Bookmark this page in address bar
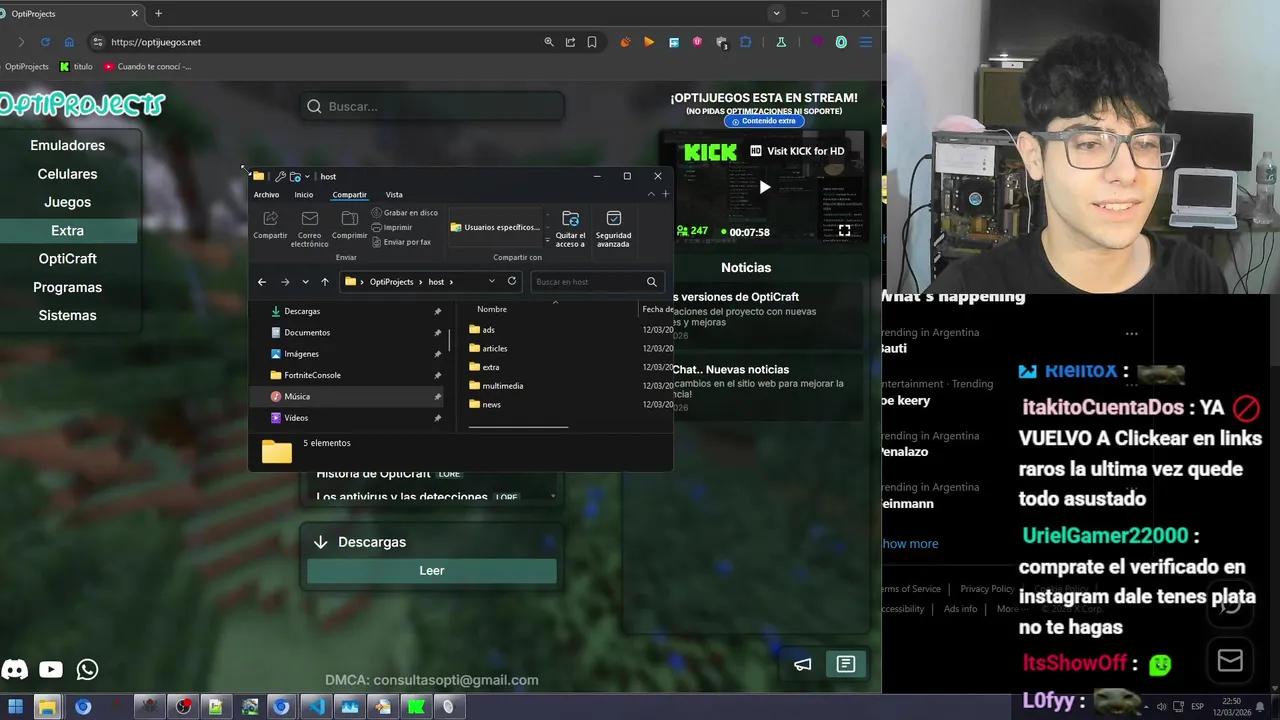This screenshot has height=720, width=1280. pyautogui.click(x=592, y=42)
